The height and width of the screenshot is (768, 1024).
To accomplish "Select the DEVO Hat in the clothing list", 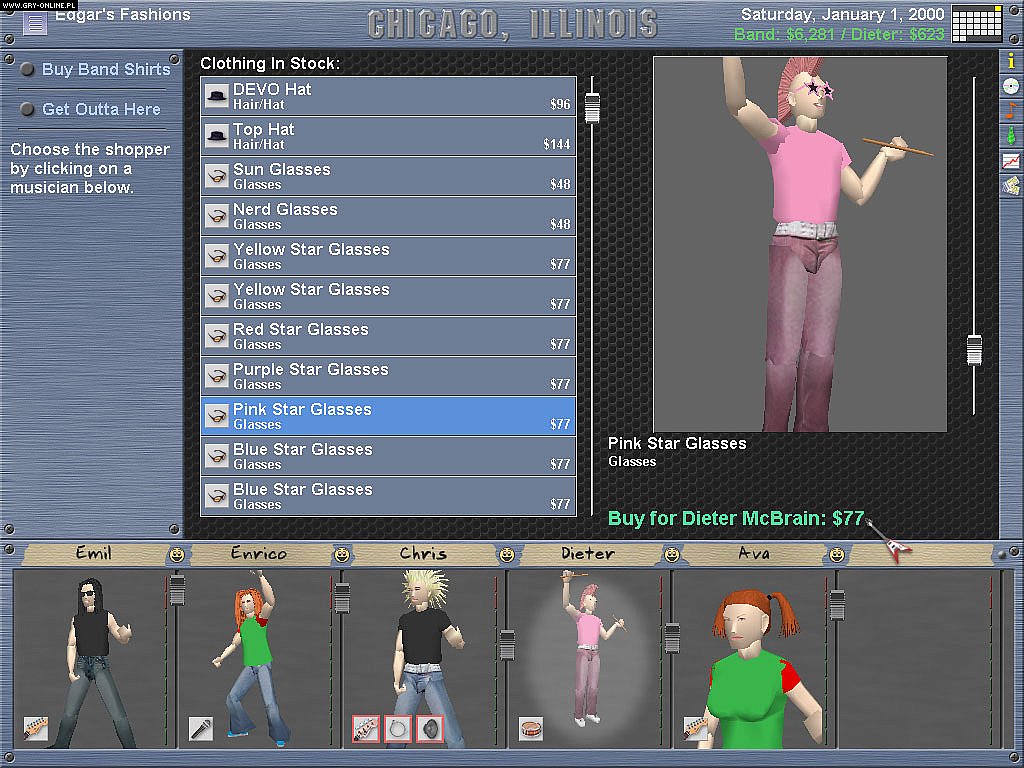I will 389,97.
